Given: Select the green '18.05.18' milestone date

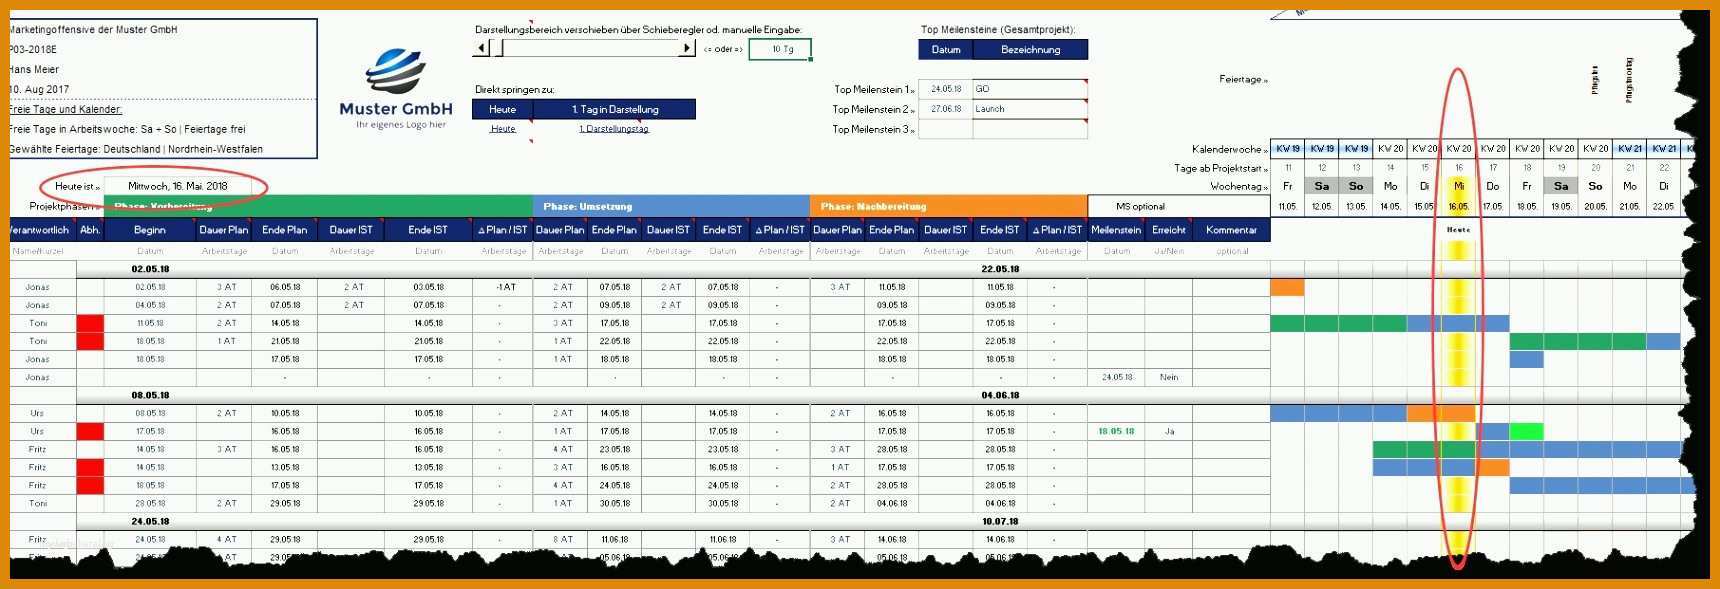Looking at the screenshot, I should pos(1116,431).
